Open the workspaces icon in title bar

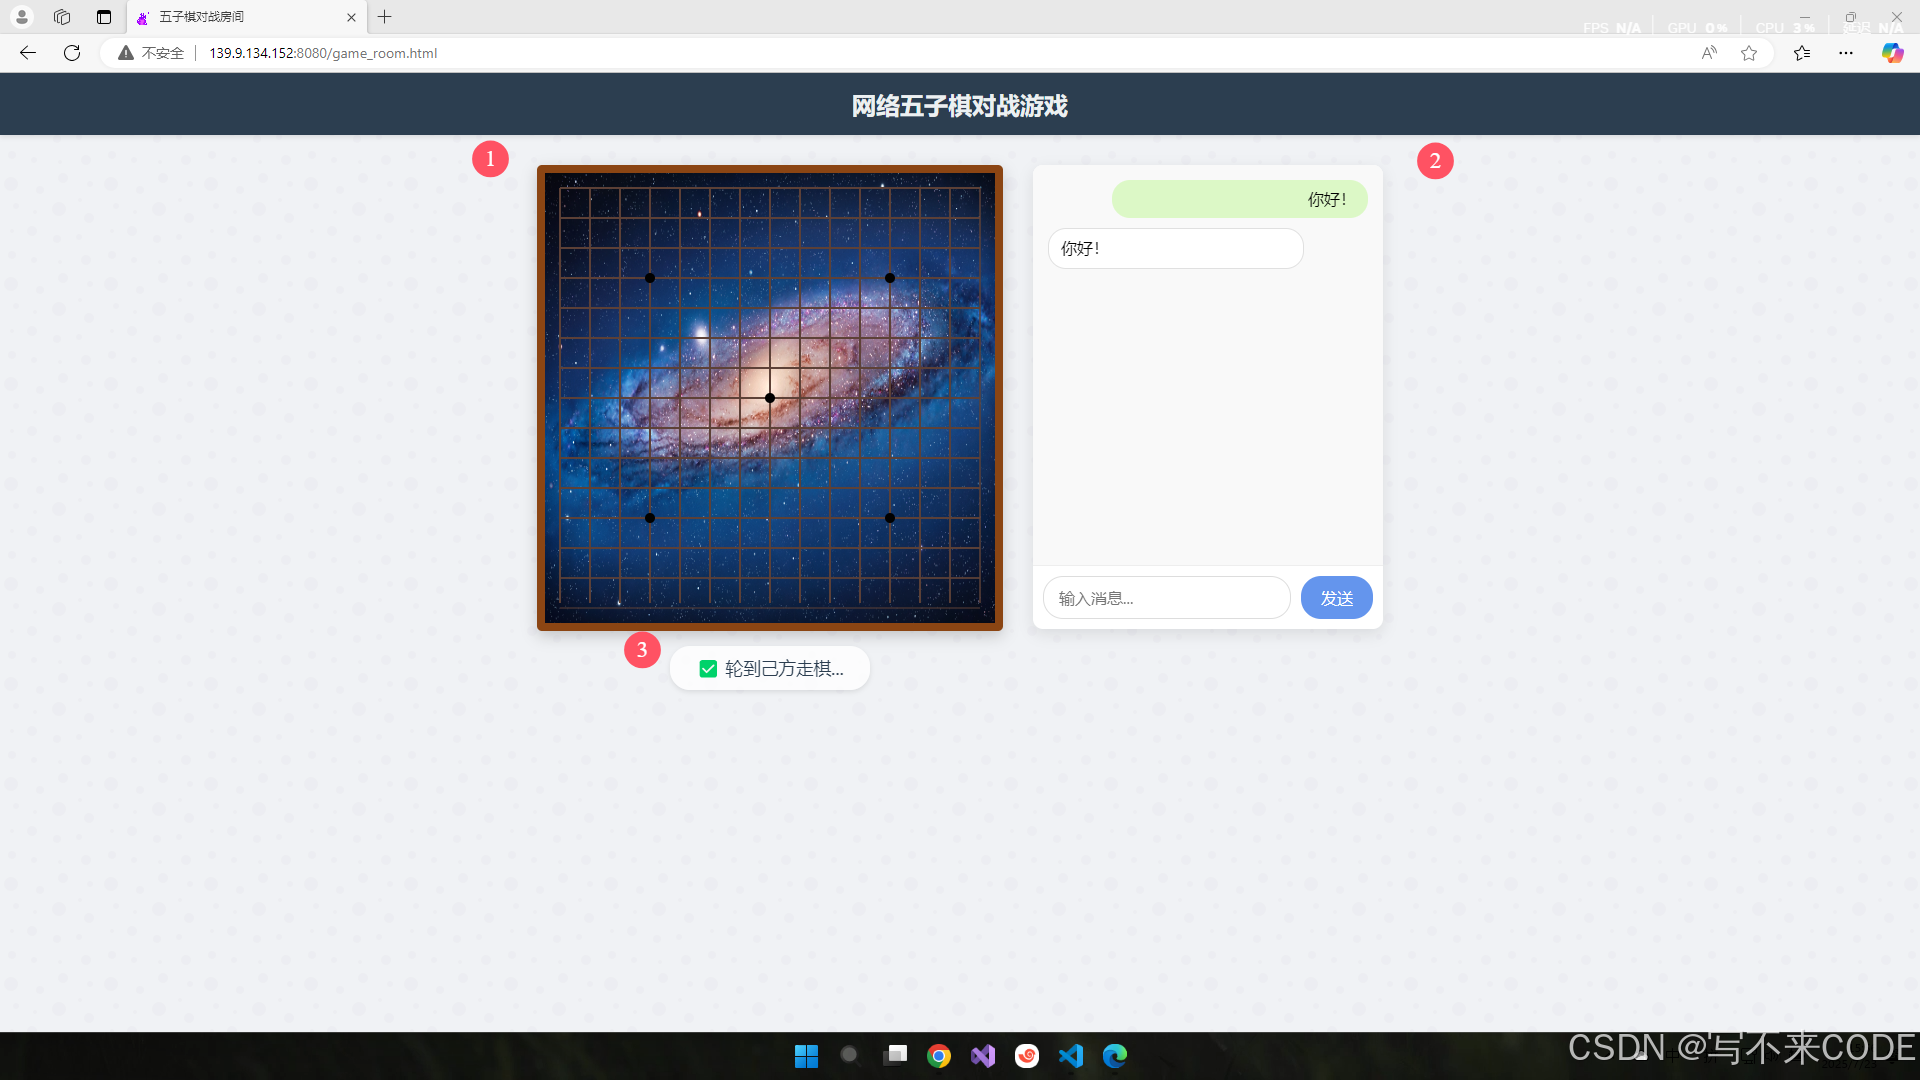[x=62, y=17]
